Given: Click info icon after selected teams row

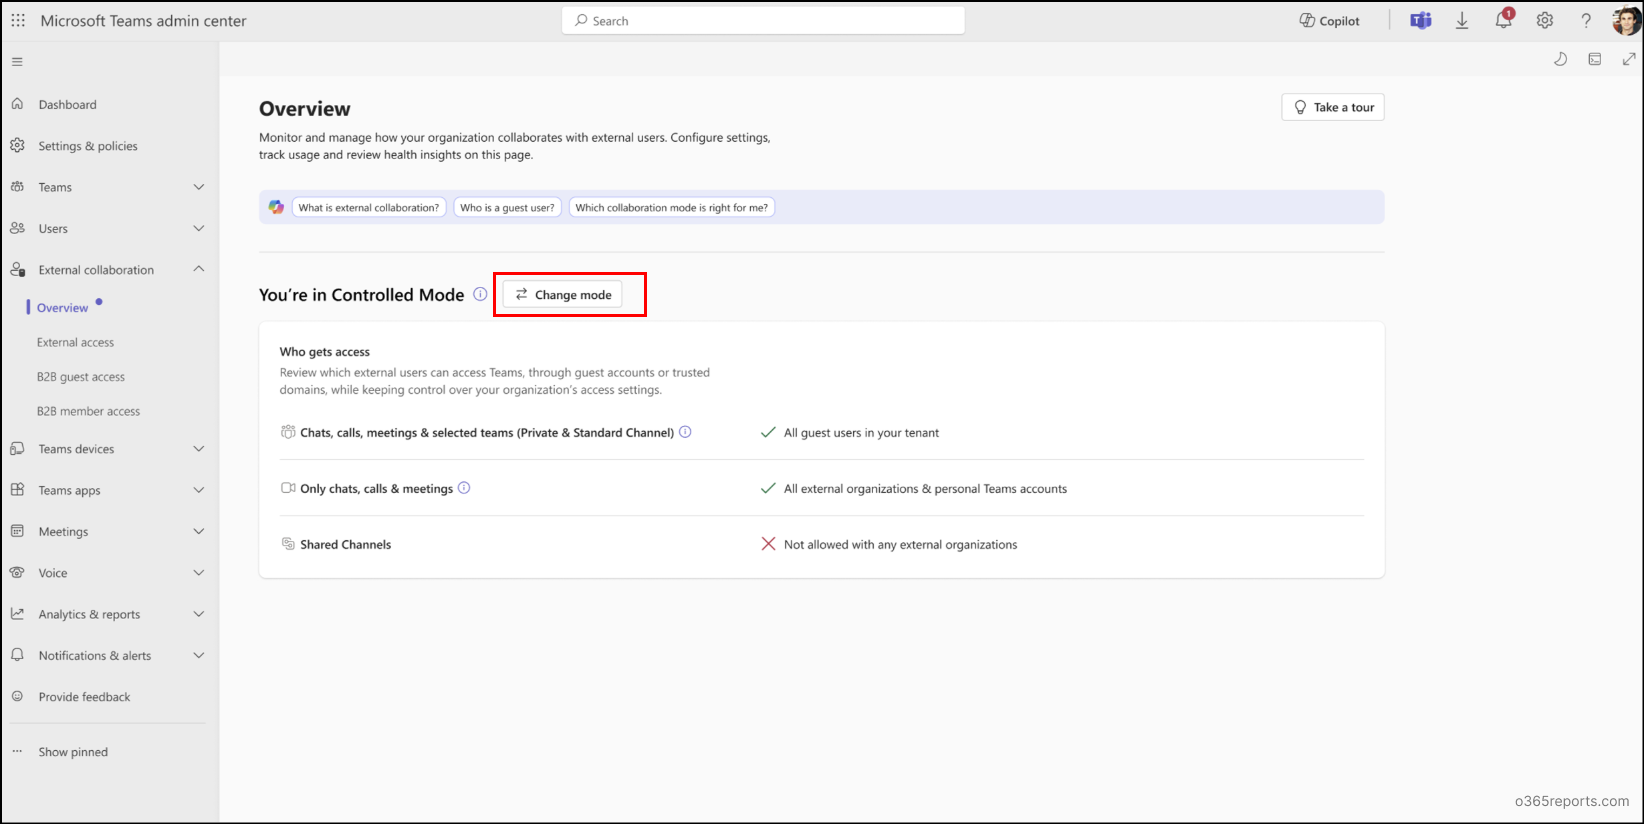Looking at the screenshot, I should click(x=685, y=432).
